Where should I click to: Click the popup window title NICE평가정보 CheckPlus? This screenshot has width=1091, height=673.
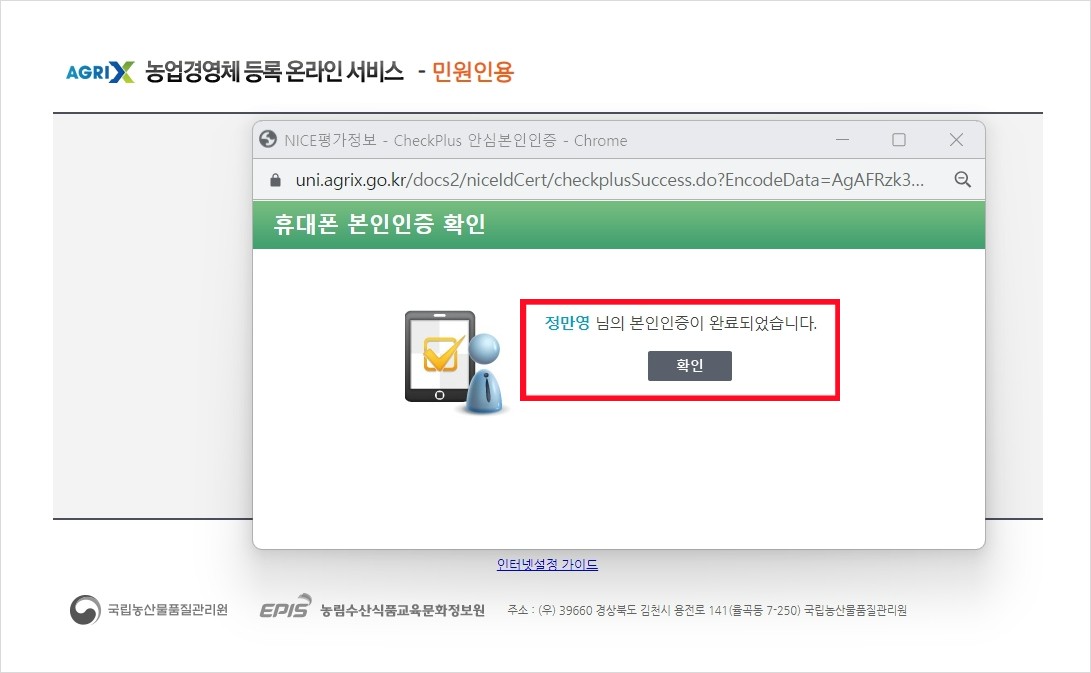pyautogui.click(x=456, y=141)
